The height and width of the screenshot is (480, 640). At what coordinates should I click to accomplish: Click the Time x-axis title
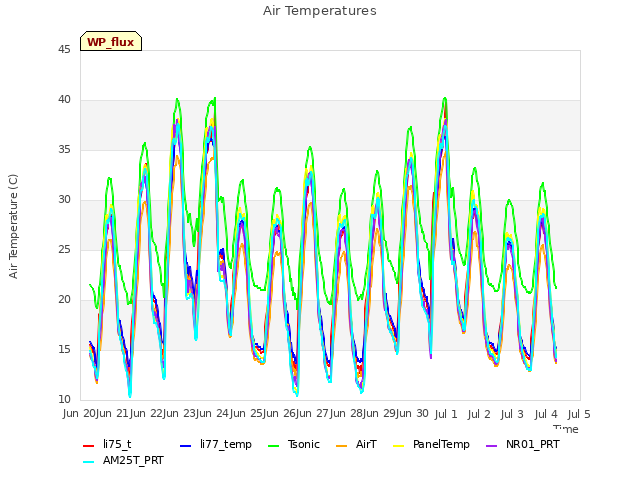pyautogui.click(x=566, y=429)
